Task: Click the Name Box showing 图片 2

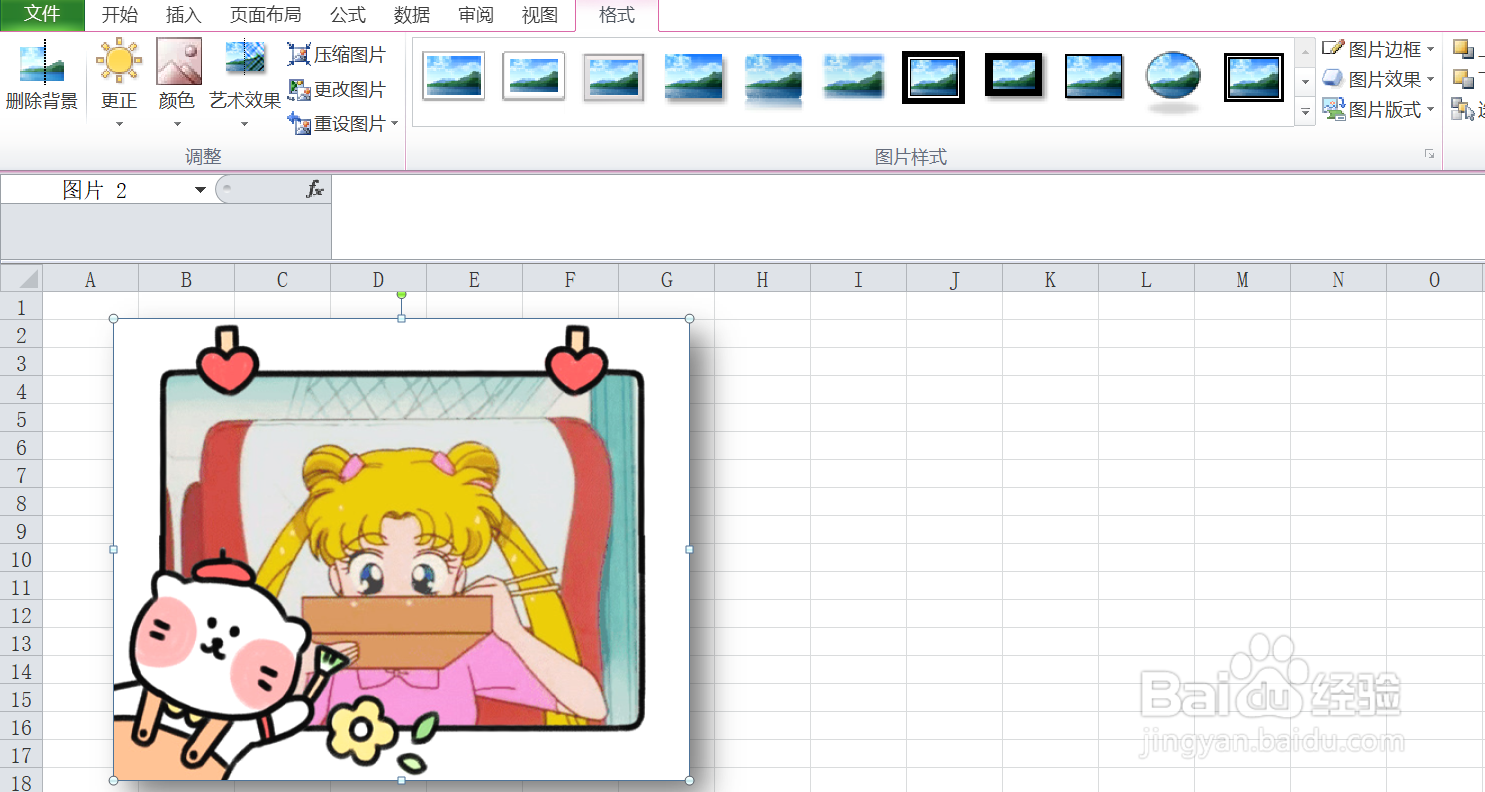Action: coord(96,190)
